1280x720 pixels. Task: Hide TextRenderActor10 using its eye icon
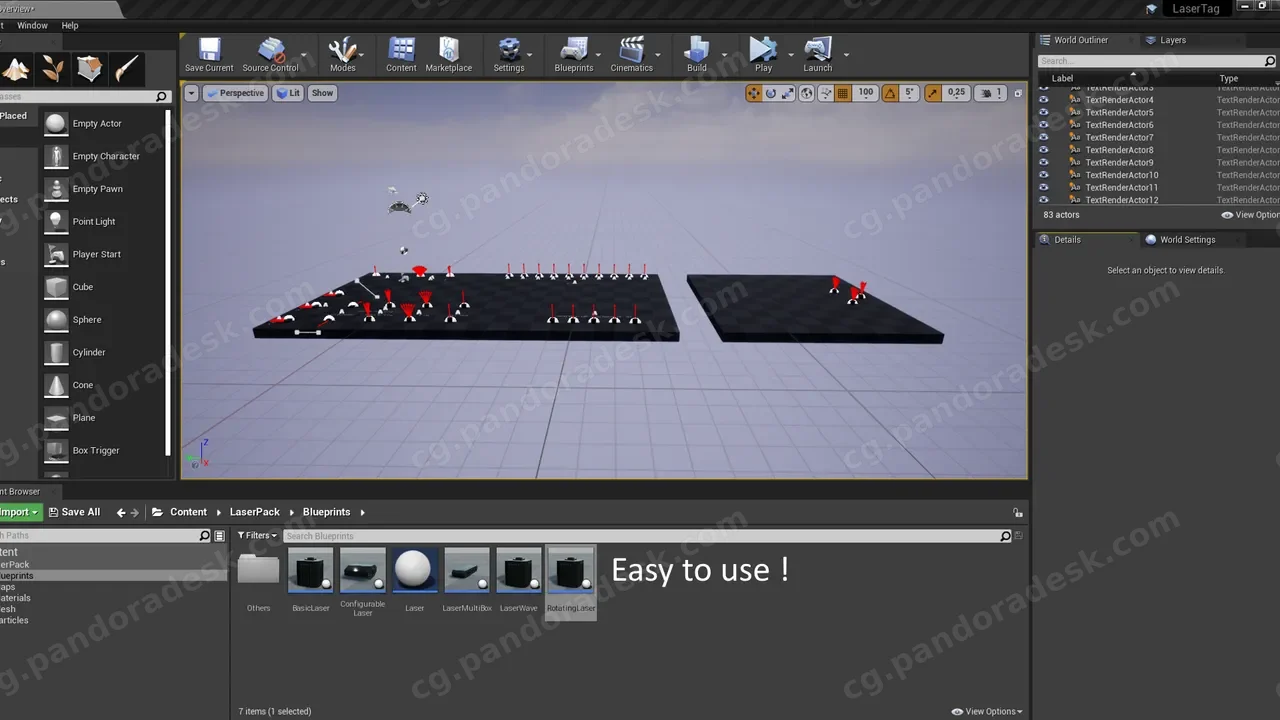click(x=1044, y=175)
